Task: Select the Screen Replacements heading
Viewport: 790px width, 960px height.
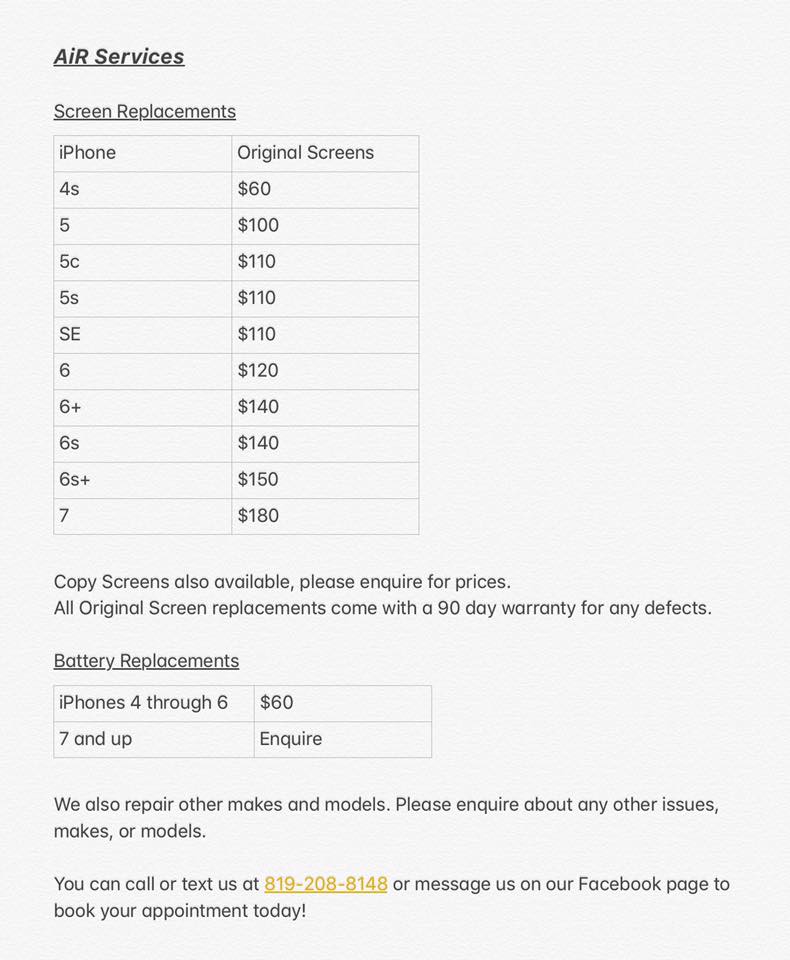Action: pyautogui.click(x=145, y=111)
